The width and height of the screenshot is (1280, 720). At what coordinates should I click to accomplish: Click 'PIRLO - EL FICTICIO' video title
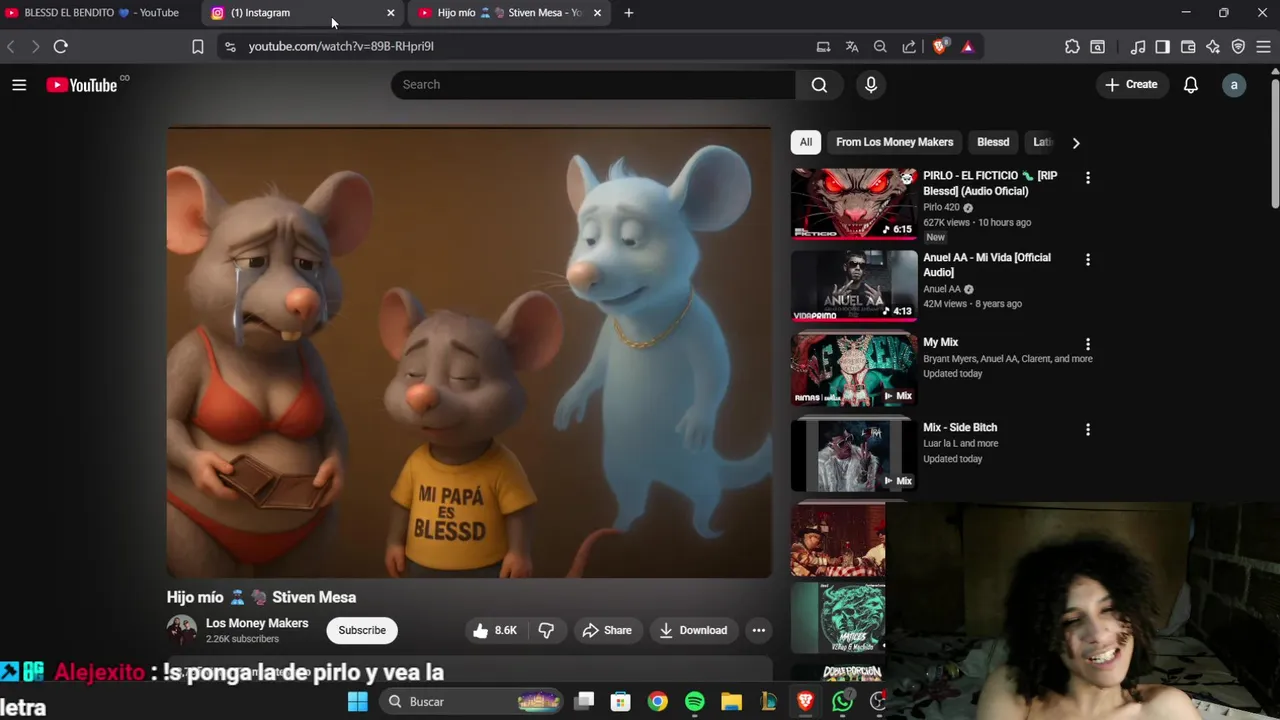990,183
